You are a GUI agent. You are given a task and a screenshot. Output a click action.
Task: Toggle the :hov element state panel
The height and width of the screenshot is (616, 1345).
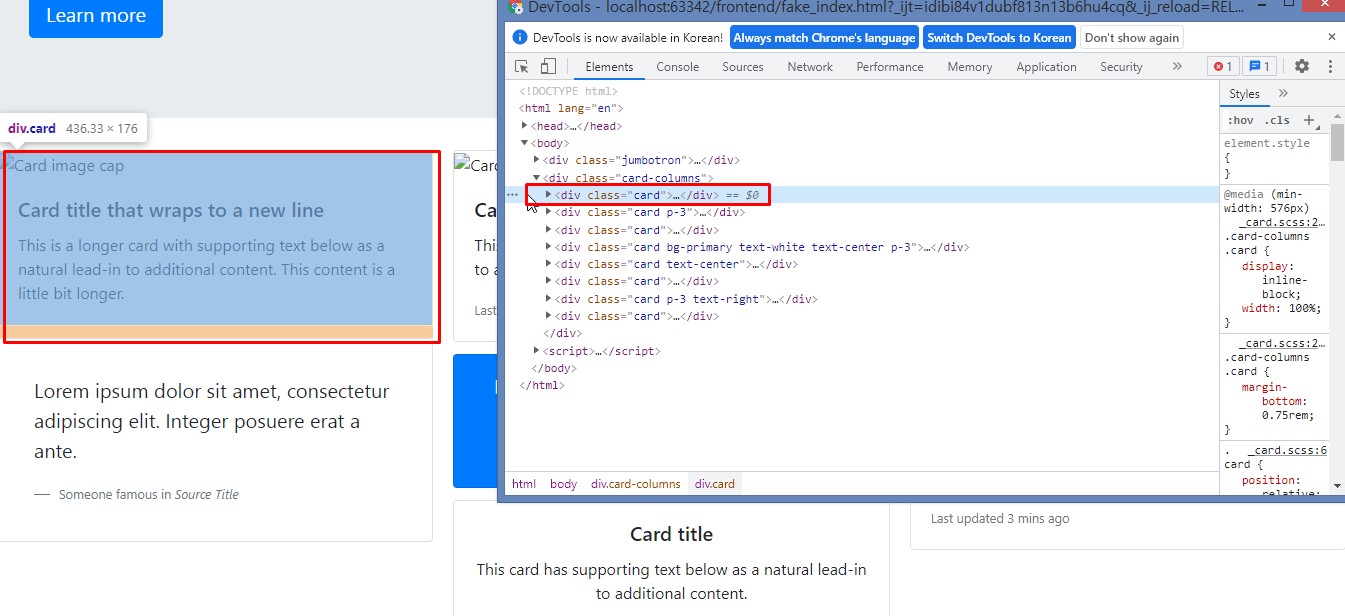[1240, 120]
